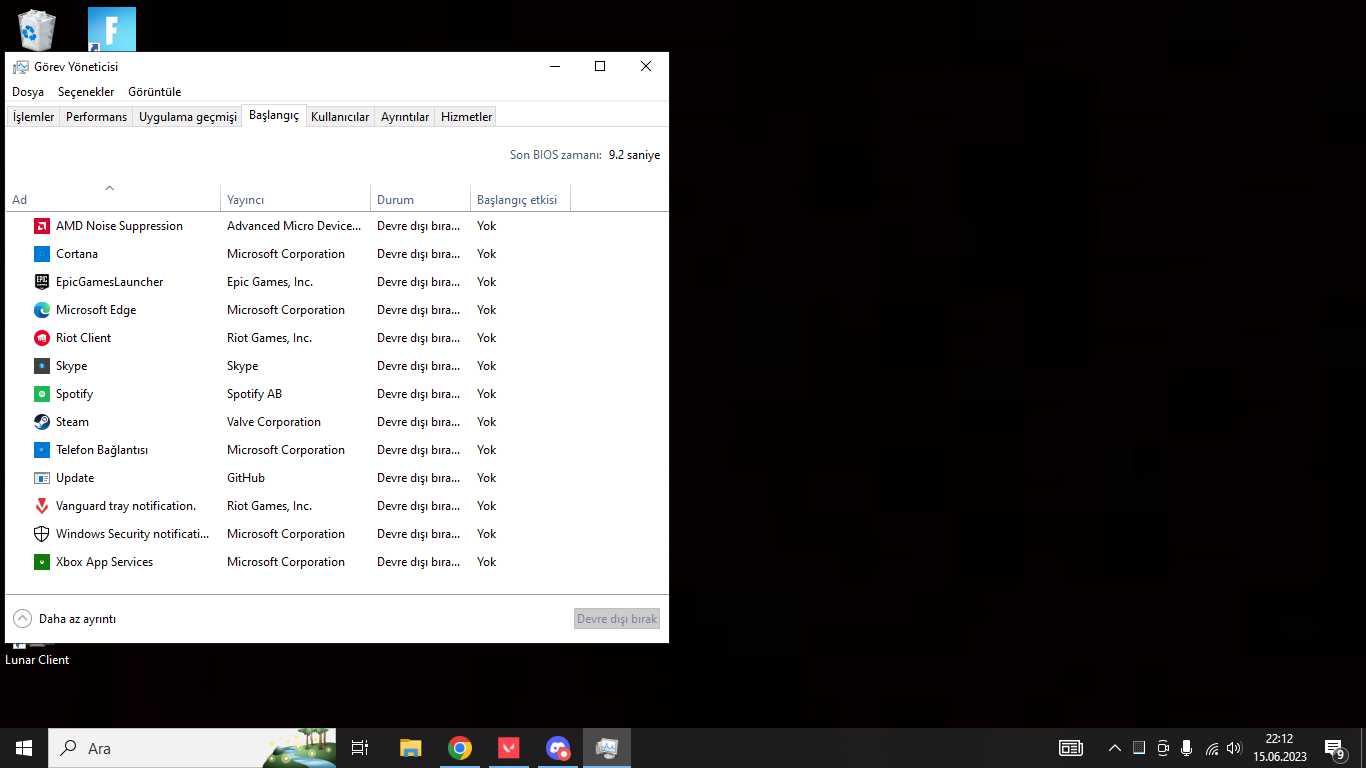Select the Riot Client row icon
This screenshot has width=1366, height=768.
tap(42, 338)
